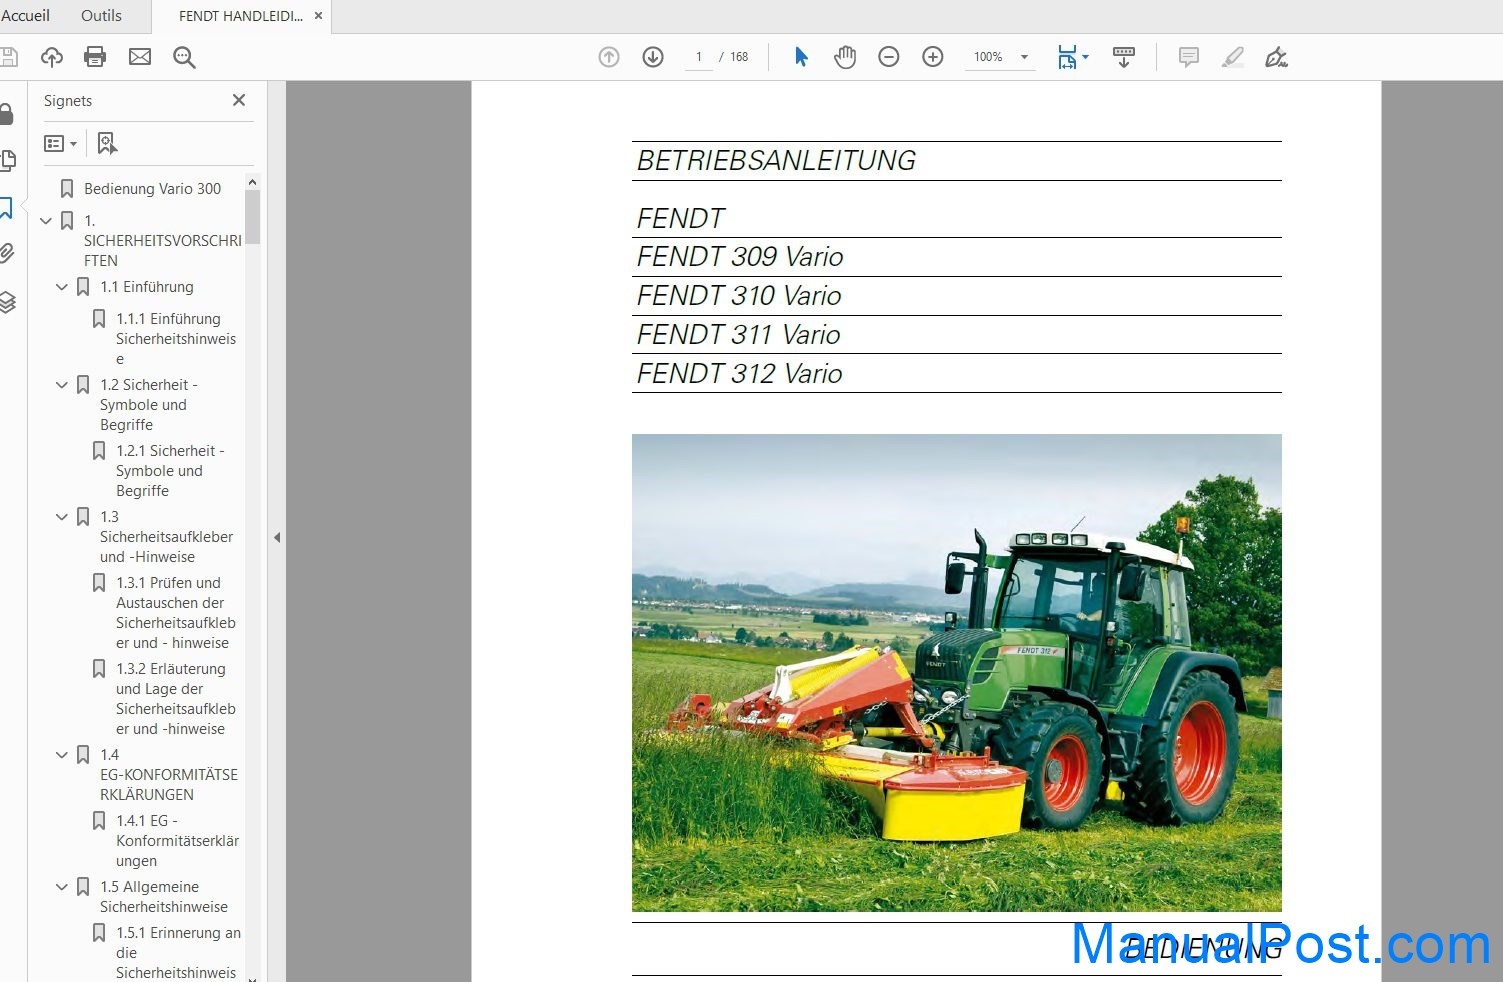Viewport: 1503px width, 982px height.
Task: Open the sign document tool
Action: coord(1276,57)
